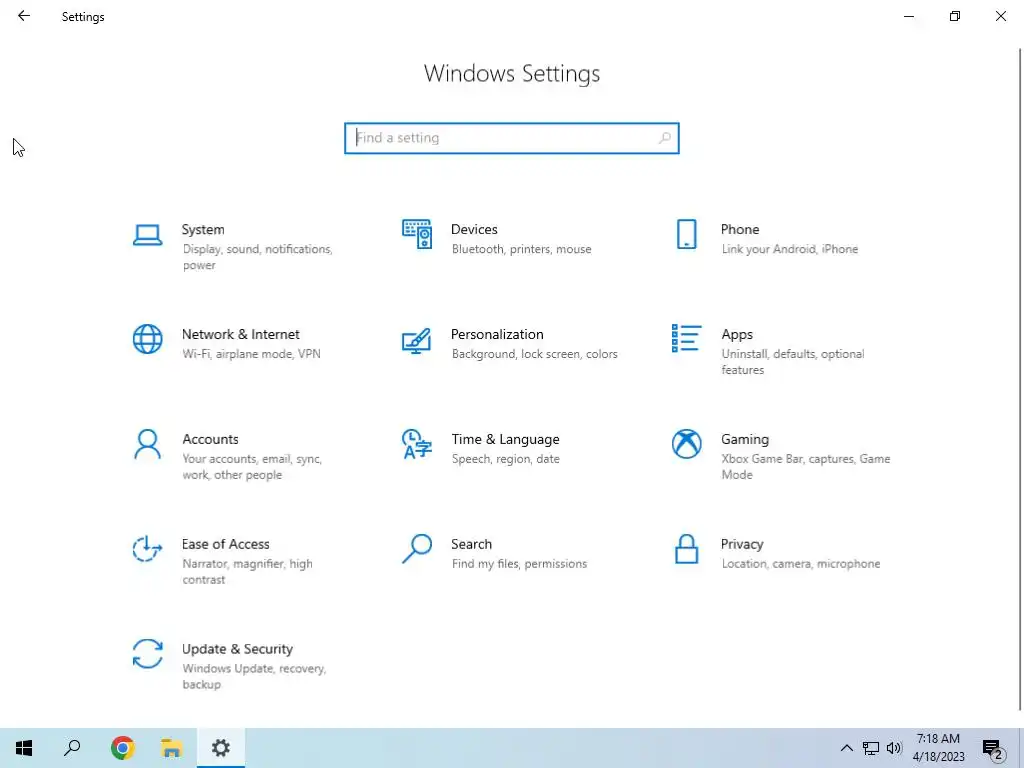This screenshot has height=768, width=1024.
Task: Click the Find a setting search box
Action: click(x=512, y=138)
